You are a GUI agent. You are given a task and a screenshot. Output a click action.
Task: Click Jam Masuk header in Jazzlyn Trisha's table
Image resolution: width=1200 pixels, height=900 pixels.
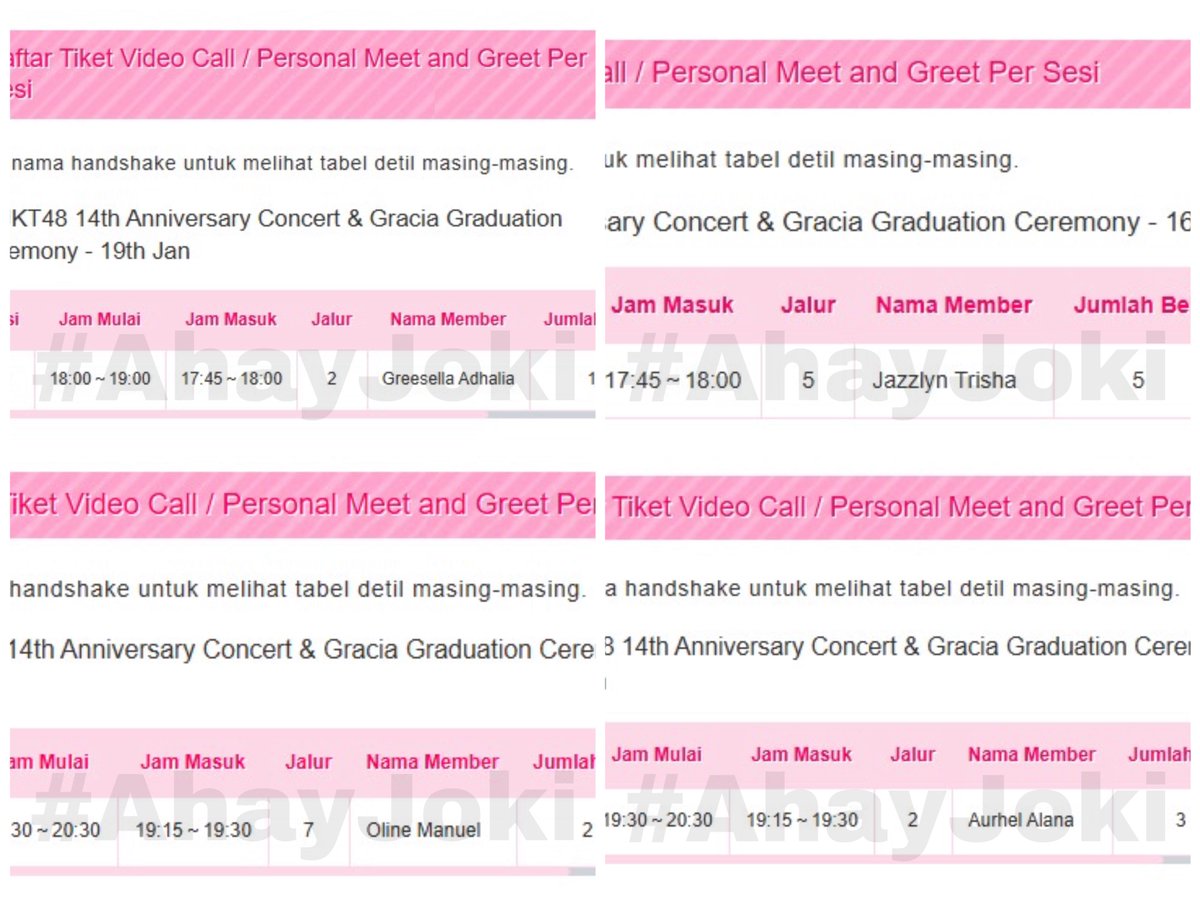click(x=672, y=305)
